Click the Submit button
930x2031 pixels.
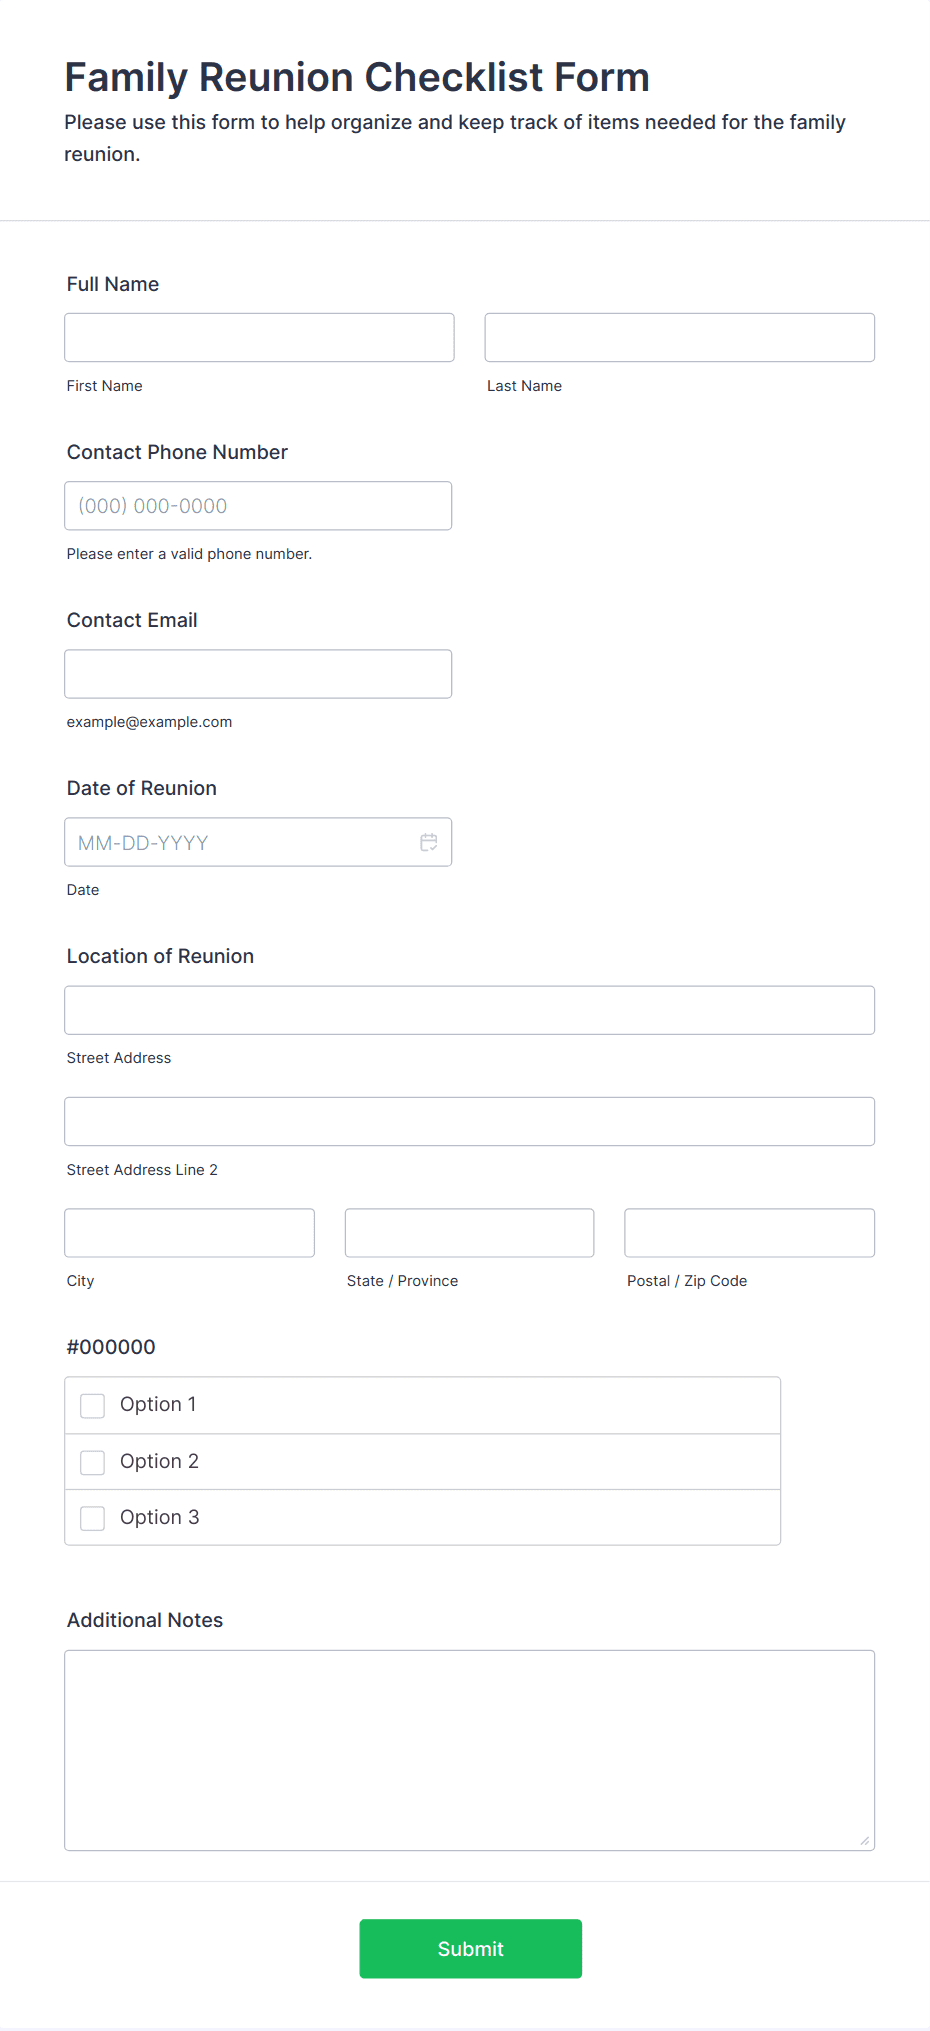coord(470,1948)
